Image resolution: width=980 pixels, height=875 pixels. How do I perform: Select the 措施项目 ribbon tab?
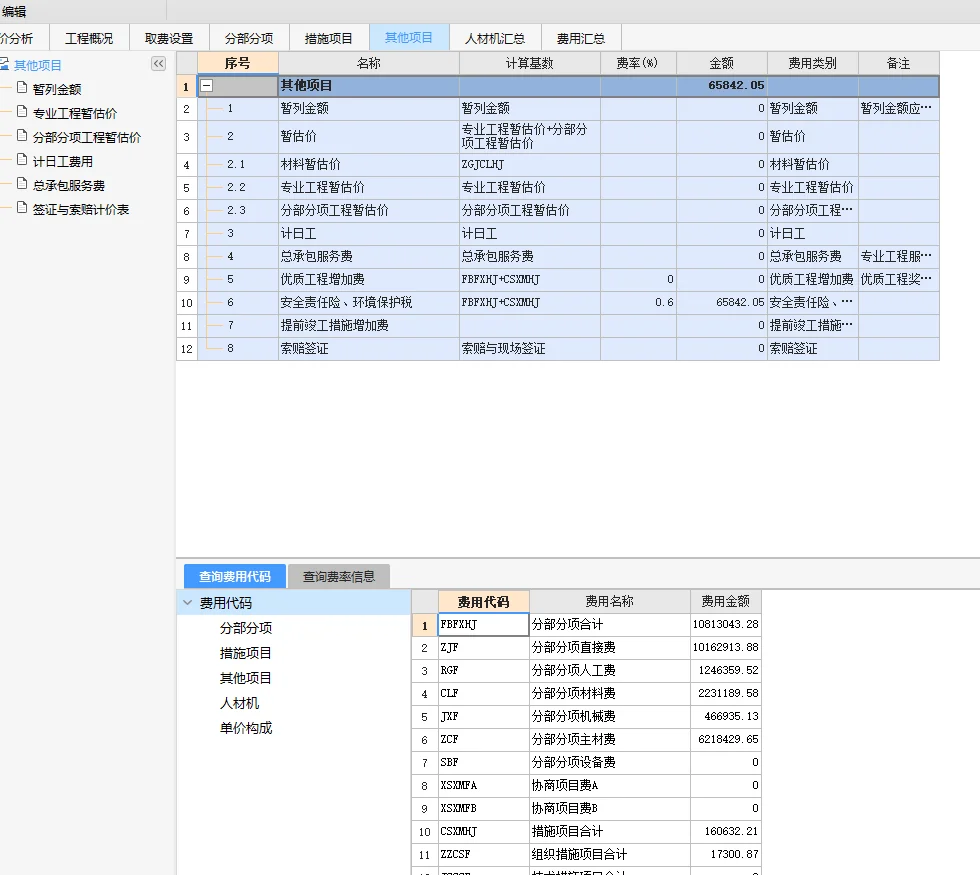pos(329,37)
